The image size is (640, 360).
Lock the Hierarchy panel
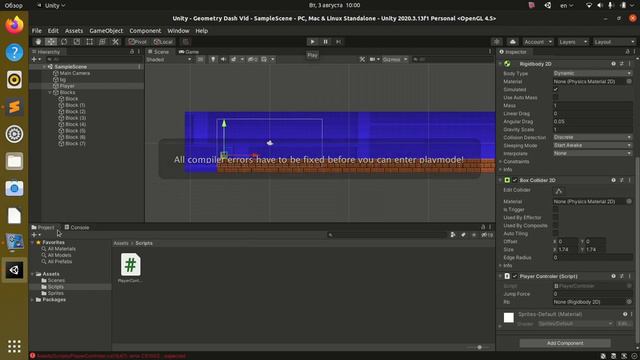pos(132,52)
